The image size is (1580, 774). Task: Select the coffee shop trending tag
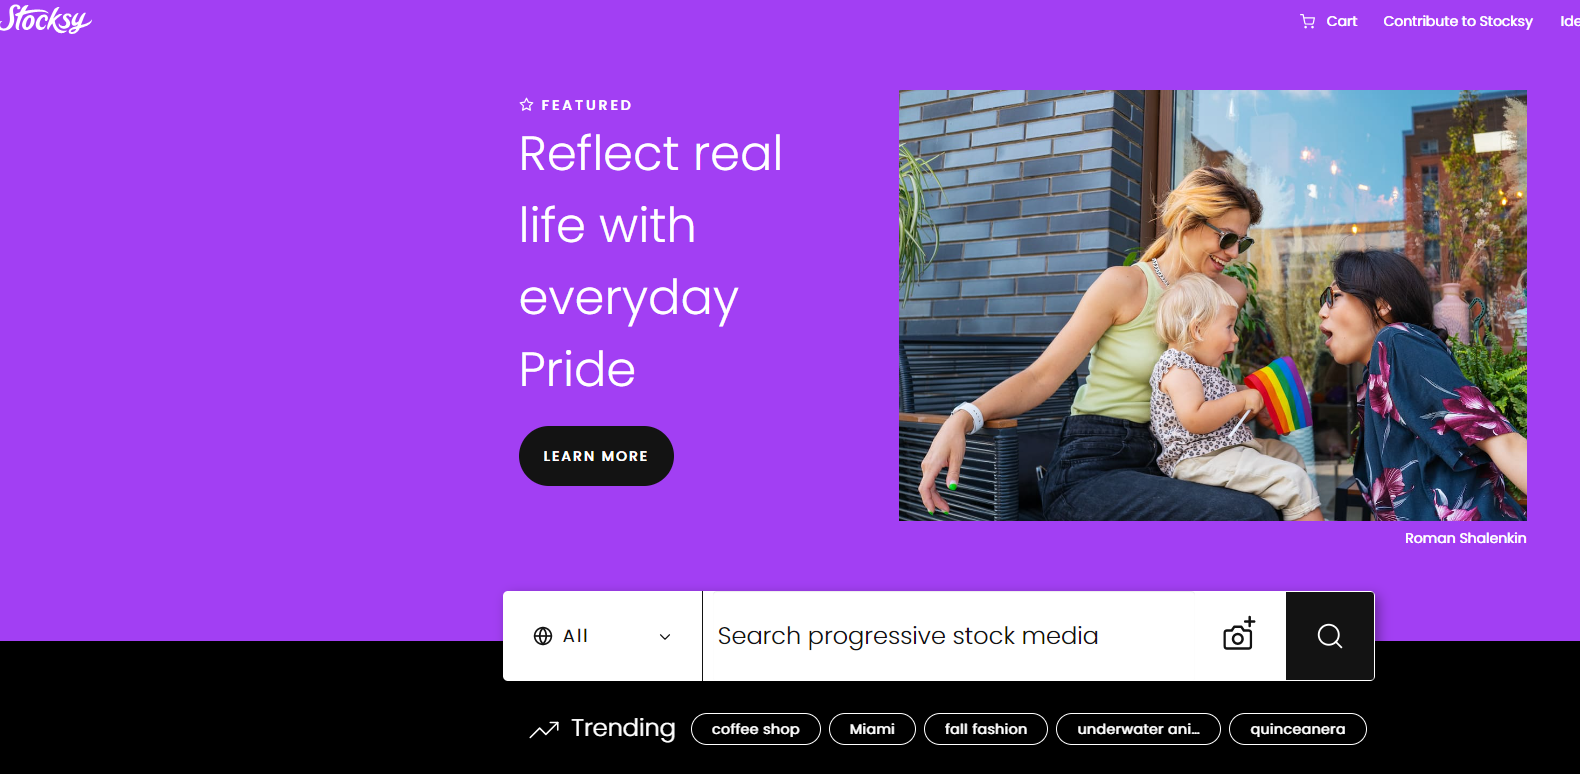[x=756, y=729]
